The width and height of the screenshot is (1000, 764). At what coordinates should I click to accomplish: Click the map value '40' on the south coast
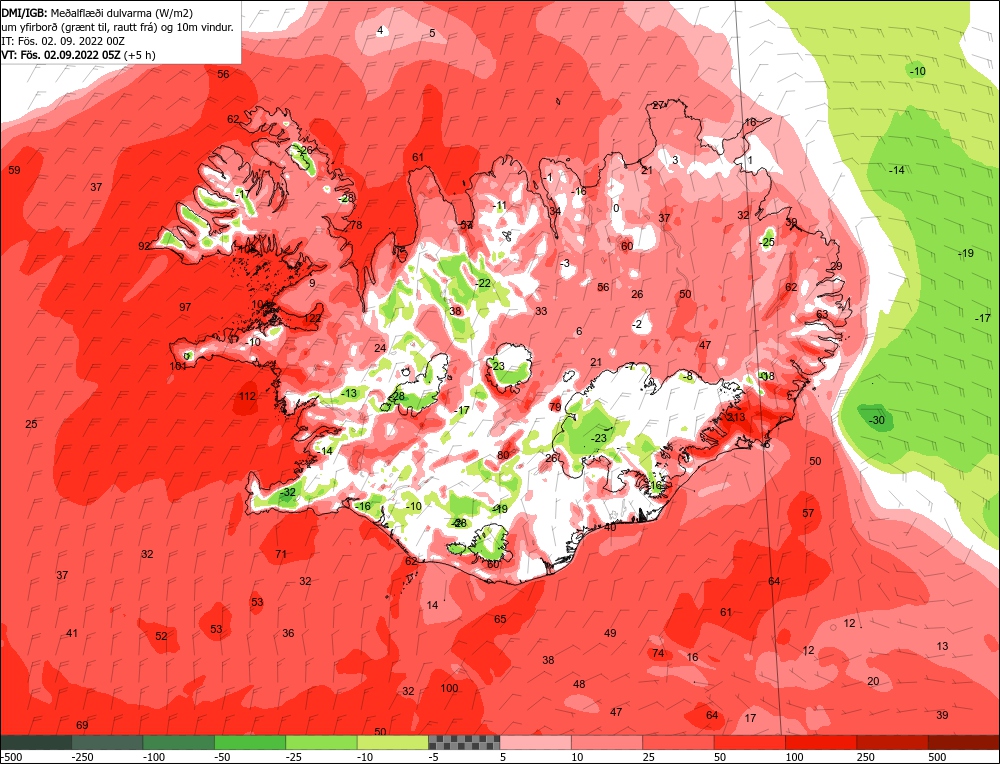click(610, 527)
